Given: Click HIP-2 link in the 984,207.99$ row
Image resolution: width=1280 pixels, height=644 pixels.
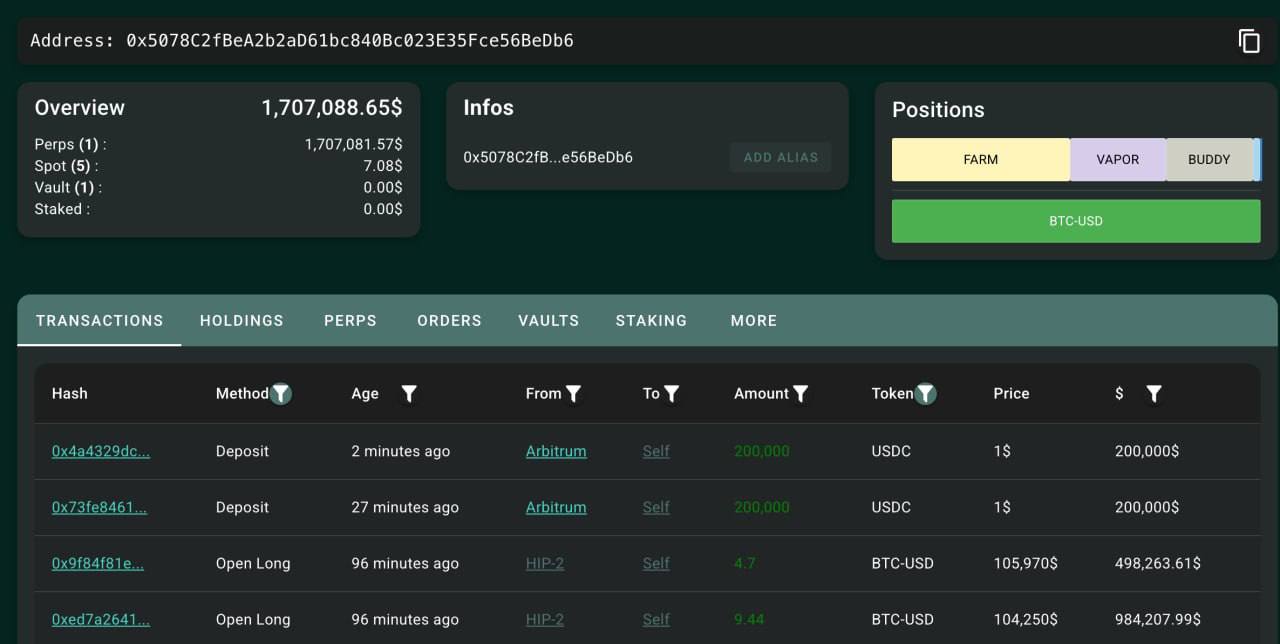Looking at the screenshot, I should [545, 619].
